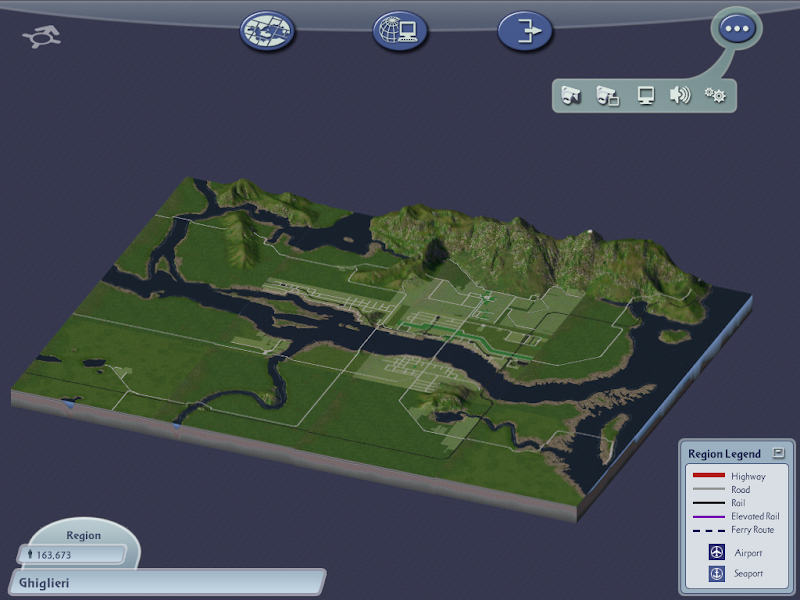Screen dimensions: 800x600
Task: Click the region population value 163,673
Action: (54, 555)
